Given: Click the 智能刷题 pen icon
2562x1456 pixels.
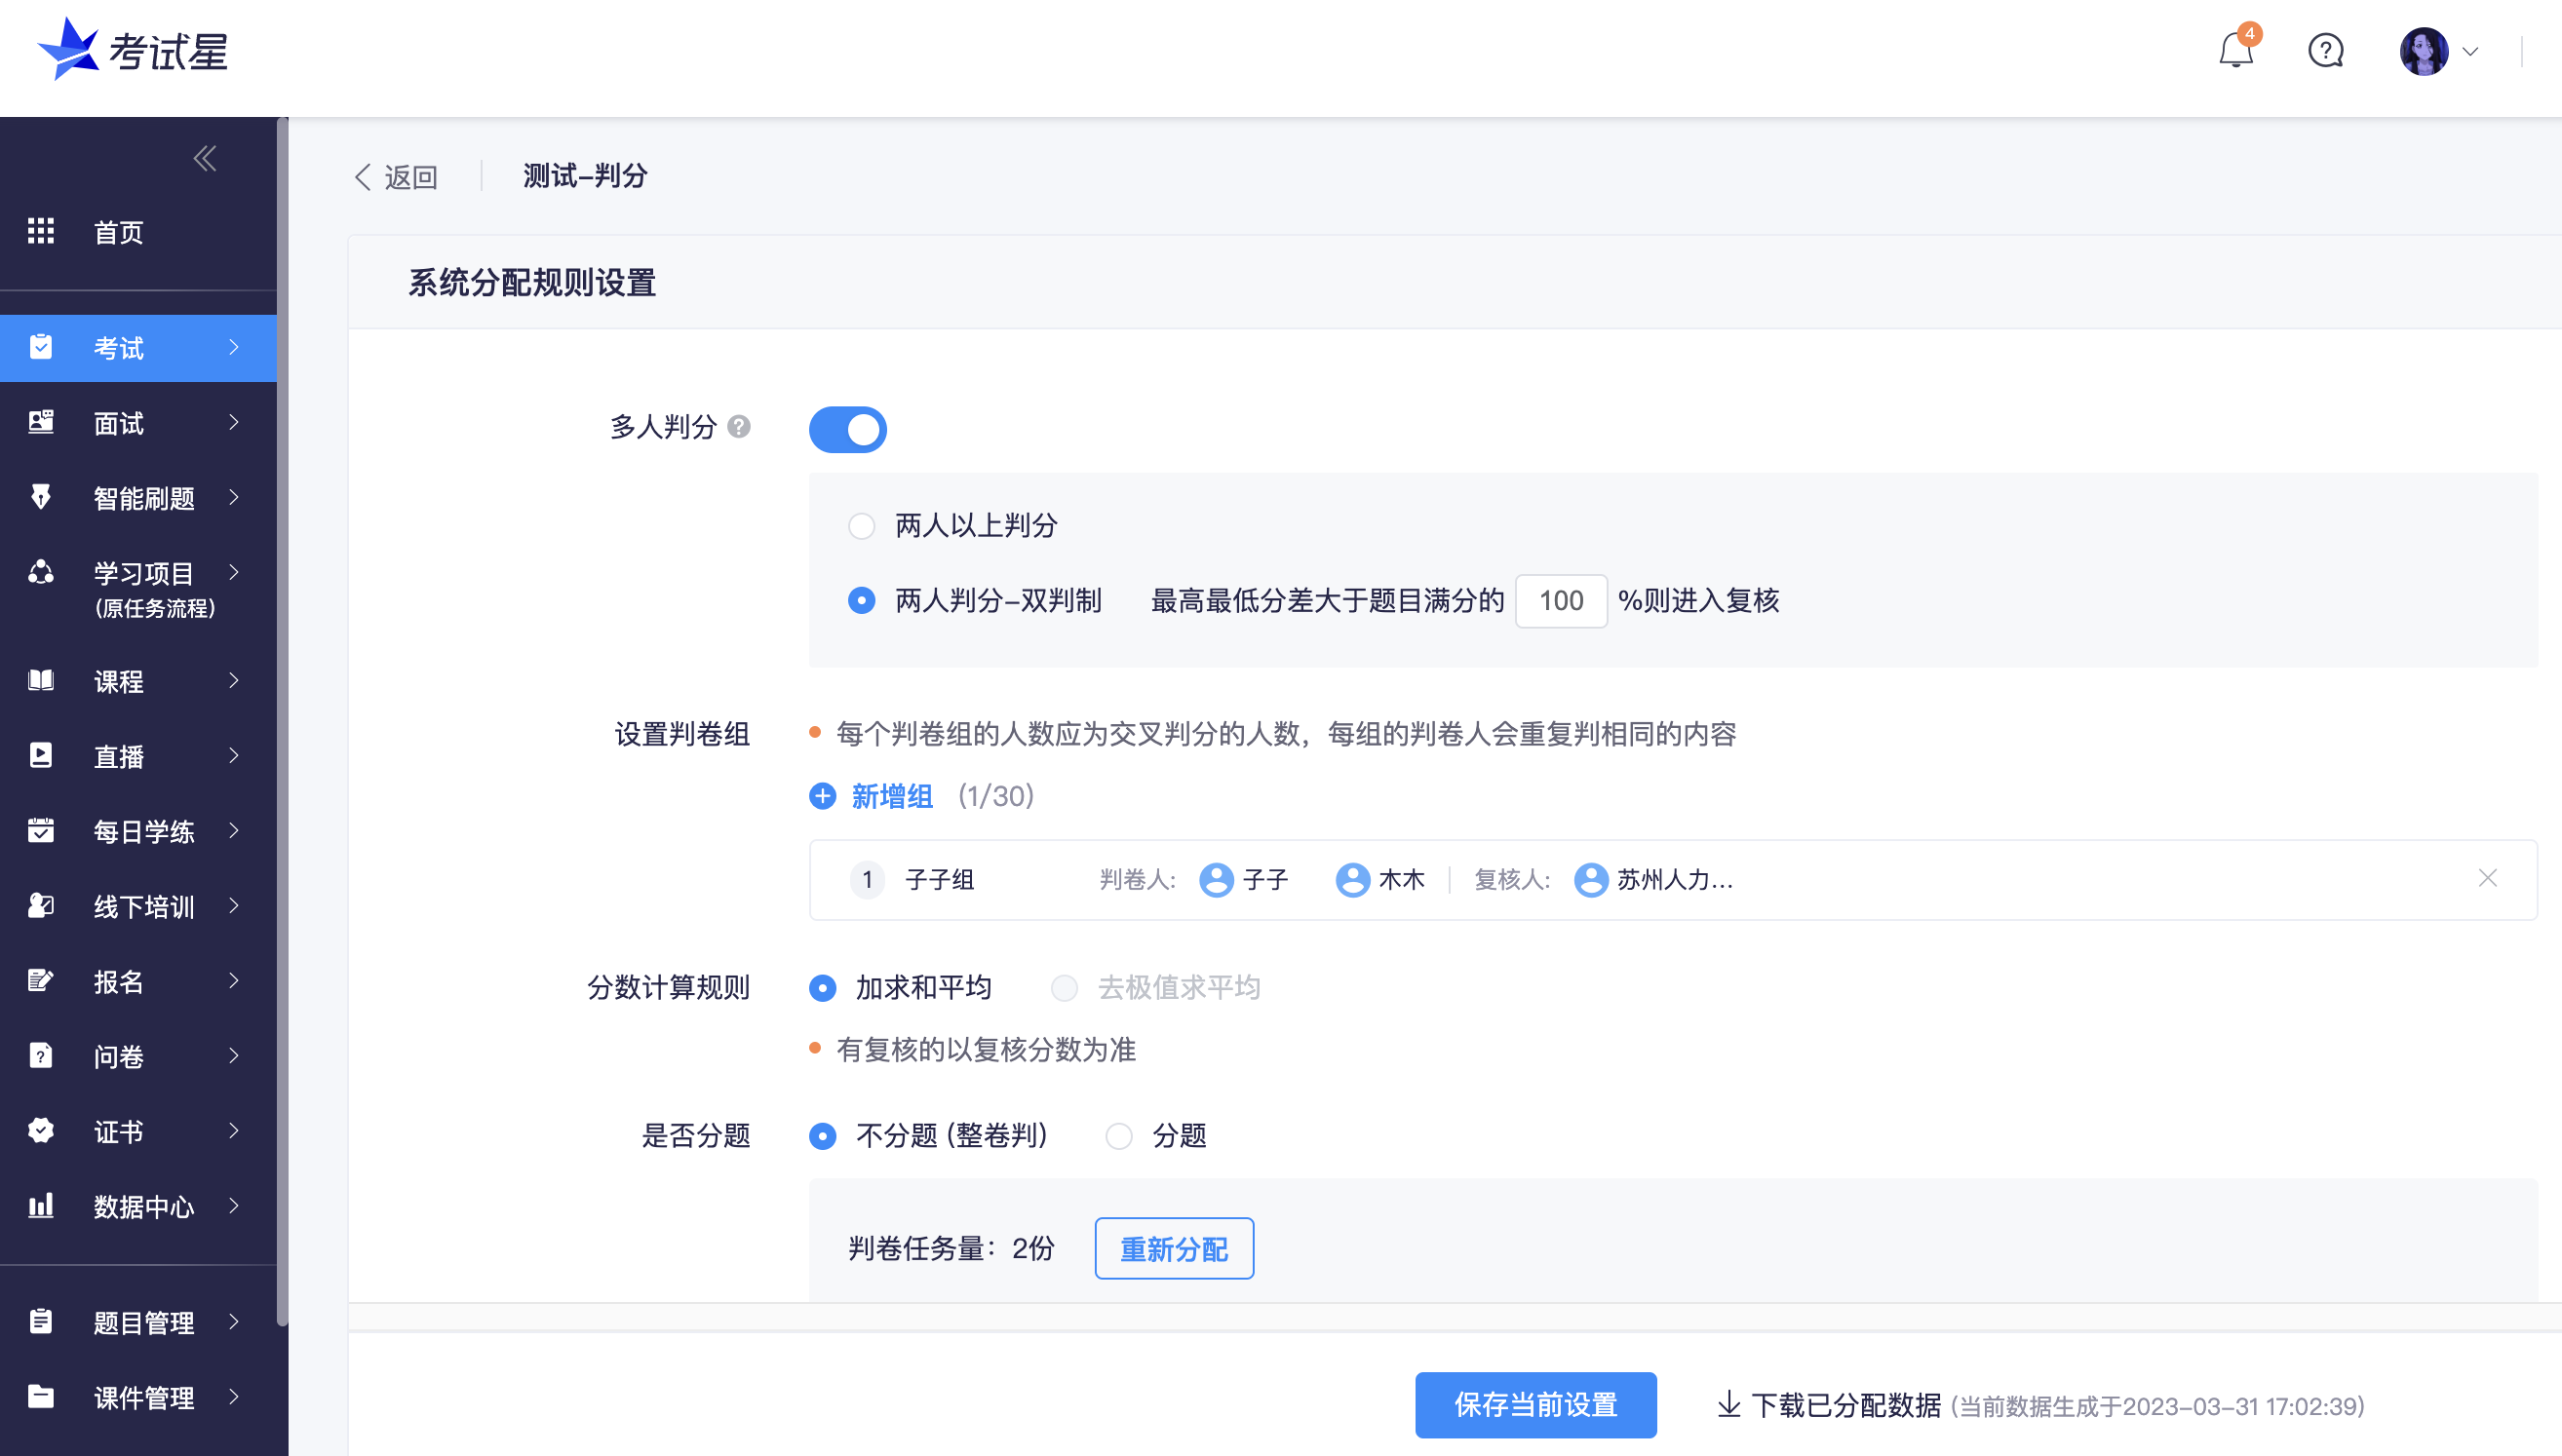Looking at the screenshot, I should 41,497.
